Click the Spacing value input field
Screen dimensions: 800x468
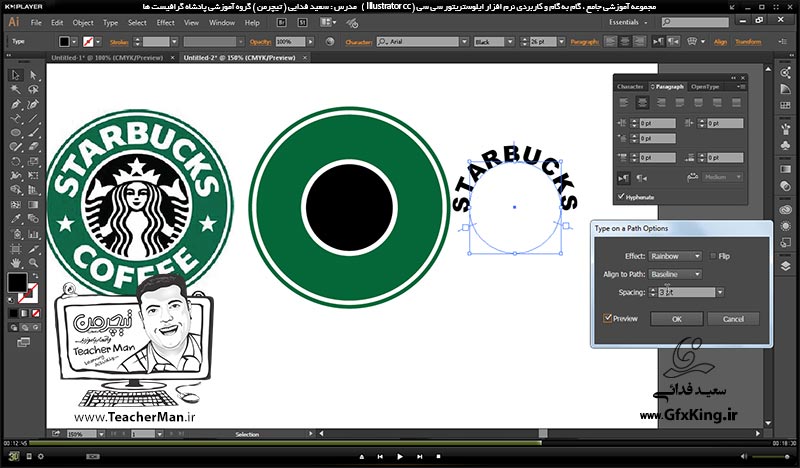pyautogui.click(x=687, y=292)
